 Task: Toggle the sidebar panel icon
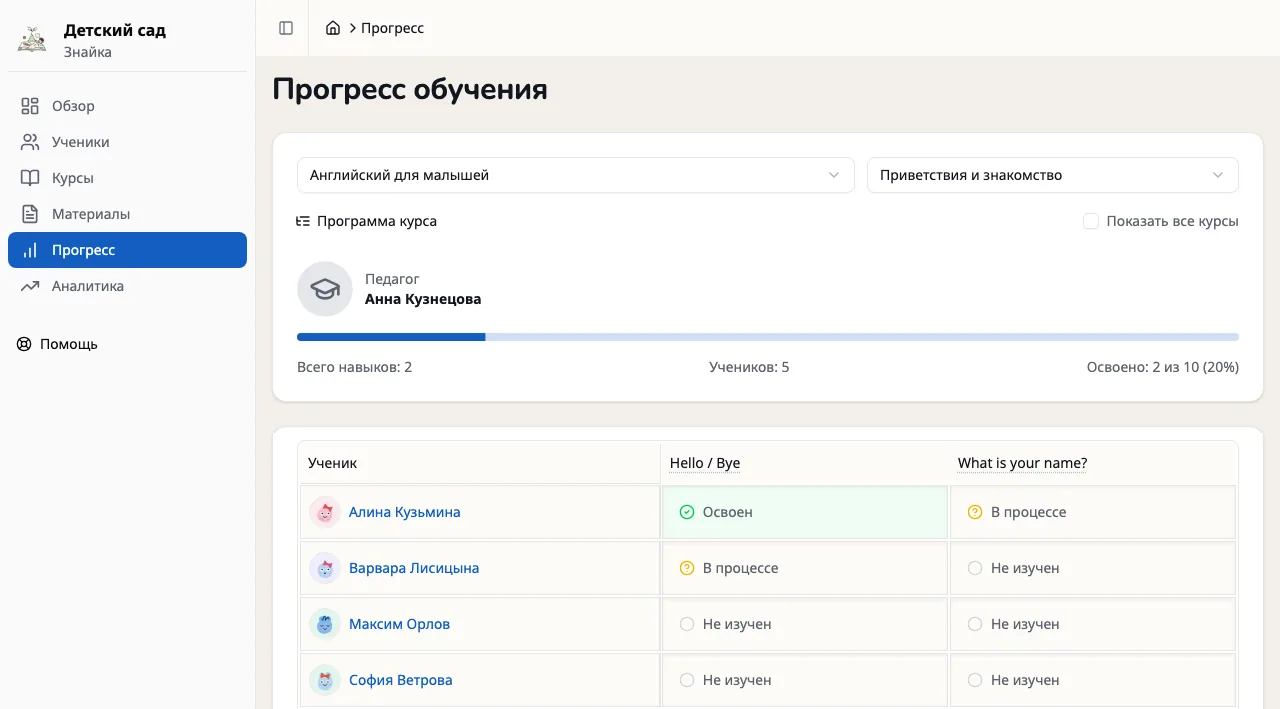tap(286, 28)
